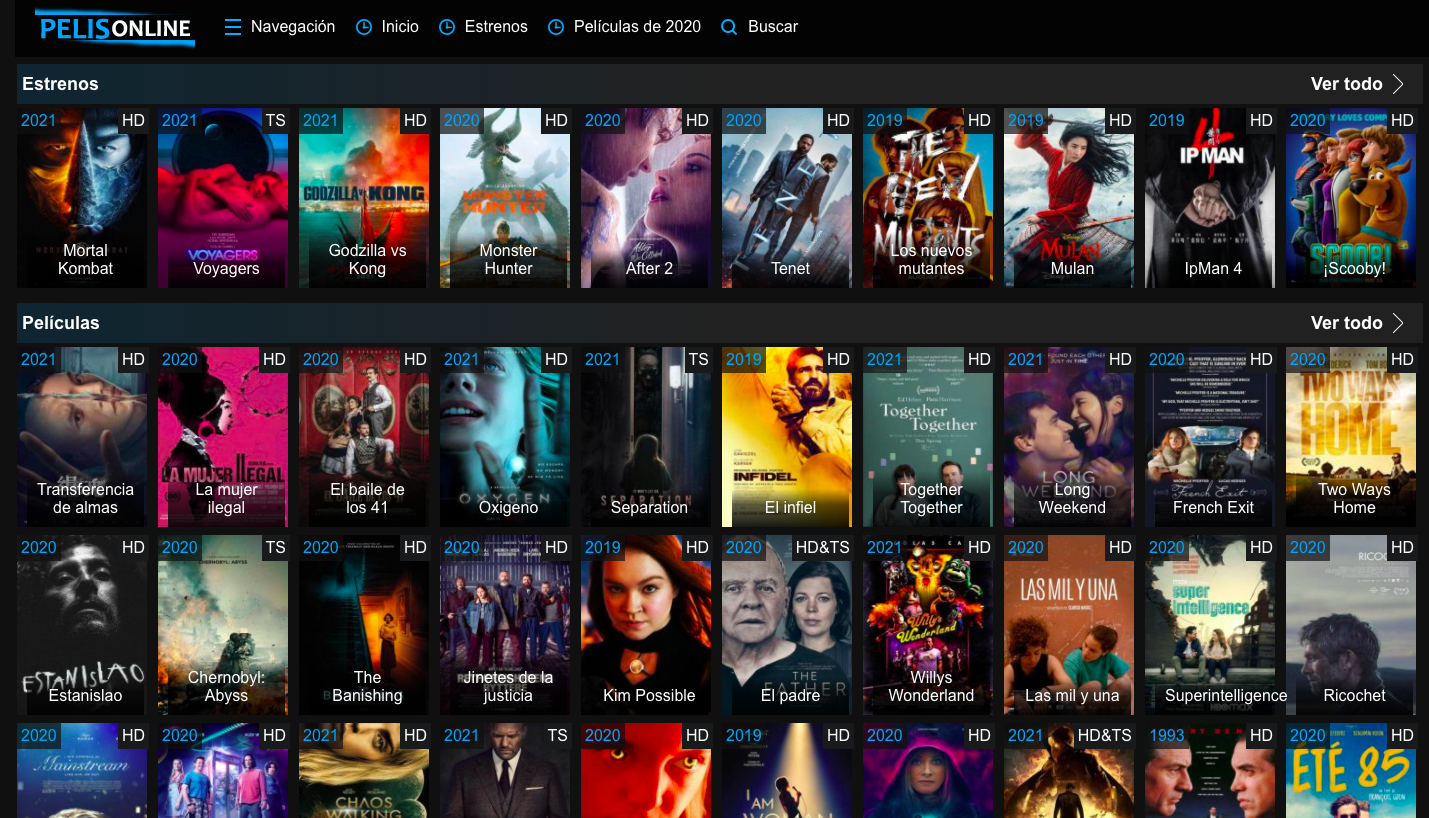
Task: Click the Estrenos section heading
Action: [x=60, y=84]
